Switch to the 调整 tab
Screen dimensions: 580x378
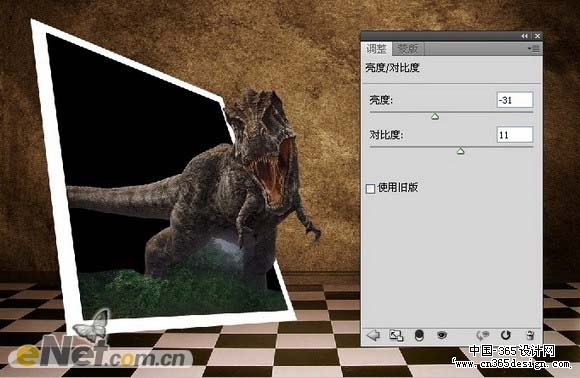point(376,49)
